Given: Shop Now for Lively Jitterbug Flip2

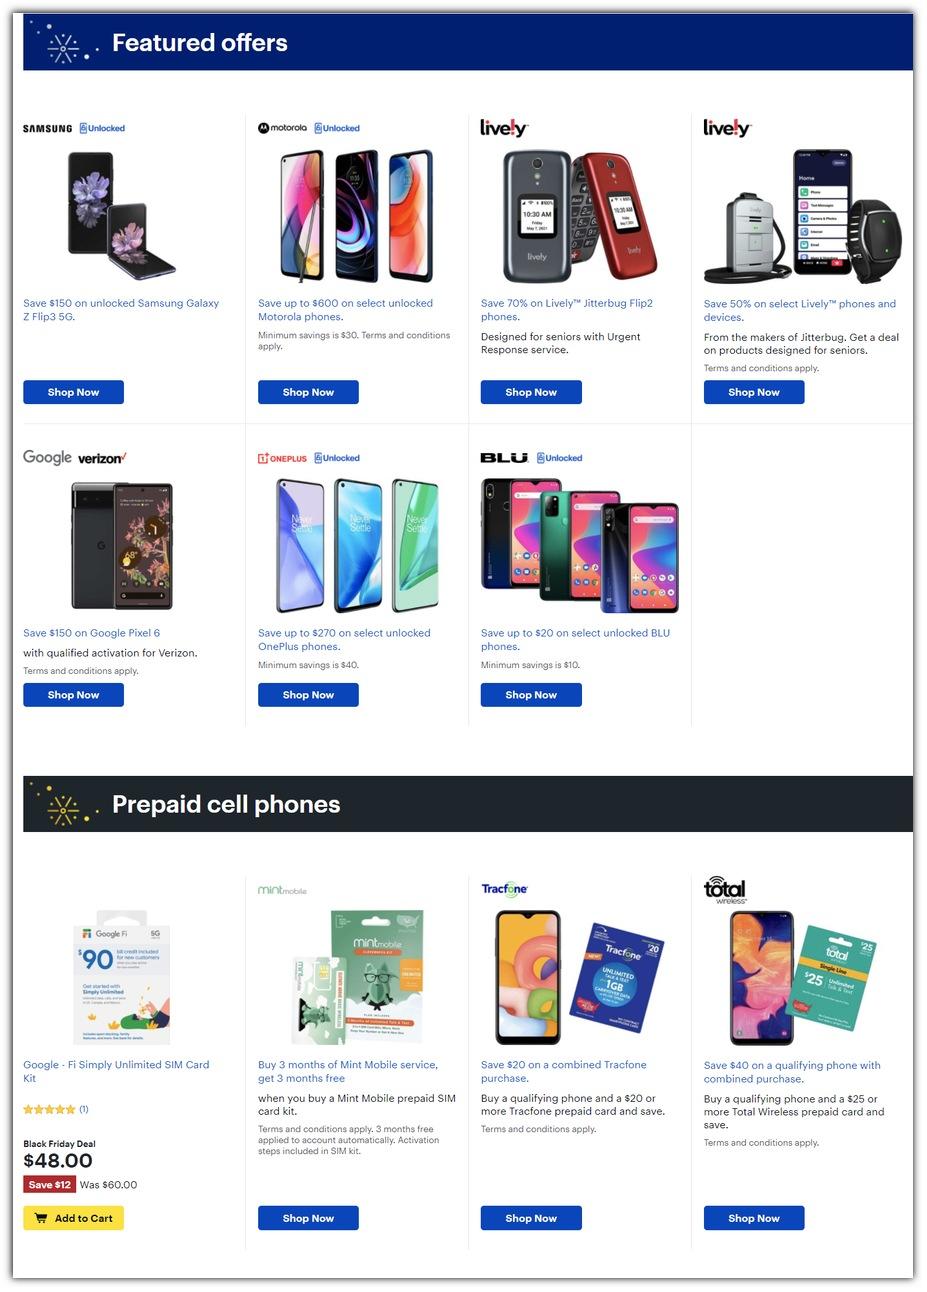Looking at the screenshot, I should 531,392.
